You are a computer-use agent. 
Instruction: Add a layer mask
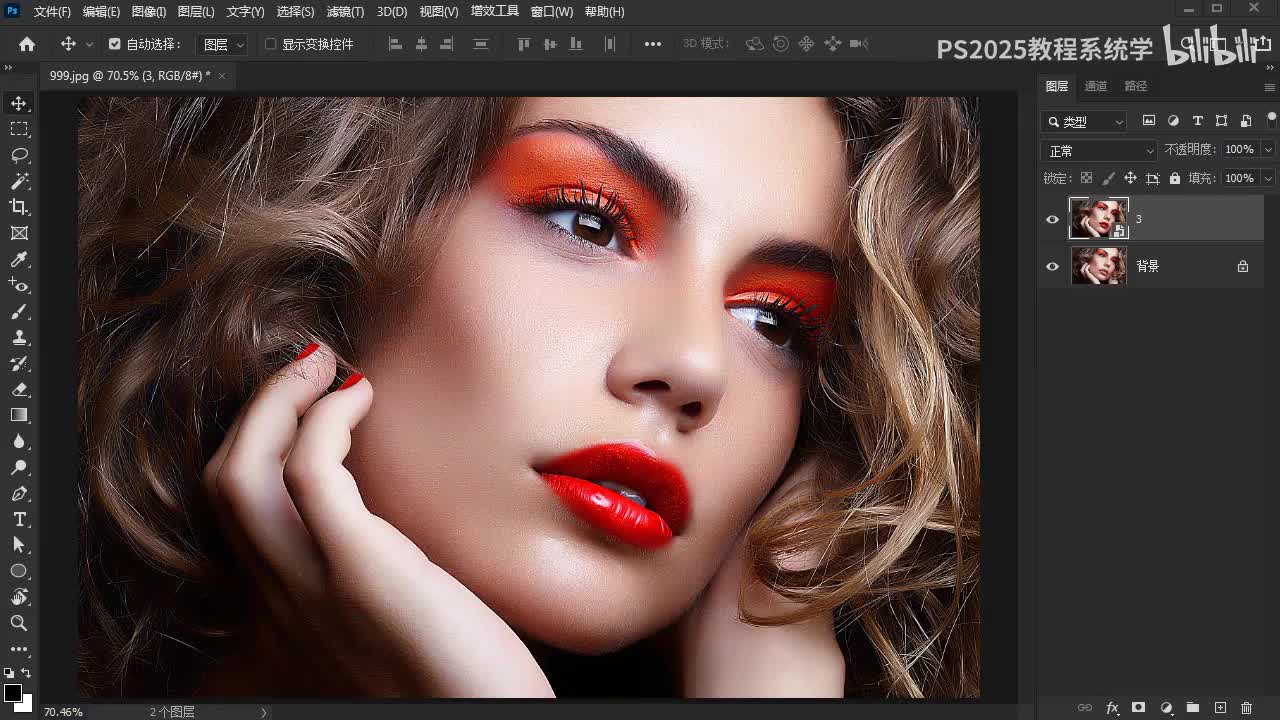click(x=1138, y=708)
